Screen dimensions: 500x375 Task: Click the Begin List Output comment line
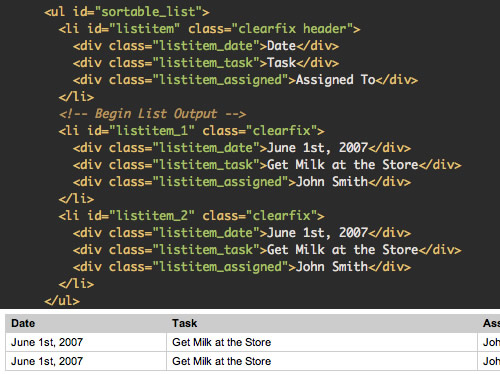click(x=153, y=114)
